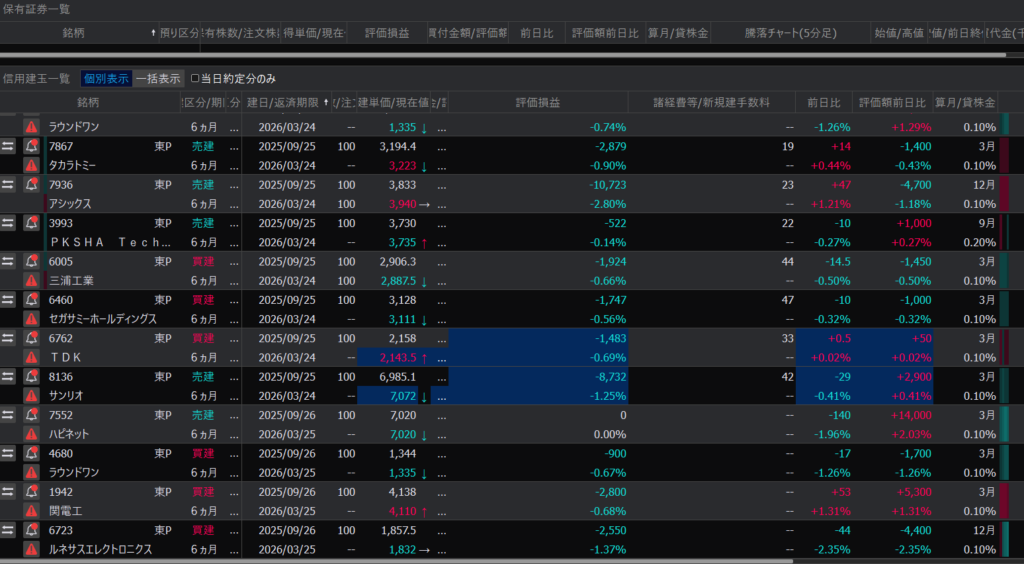
Task: Click the warning triangle beside ハピネット
Action: [x=31, y=434]
